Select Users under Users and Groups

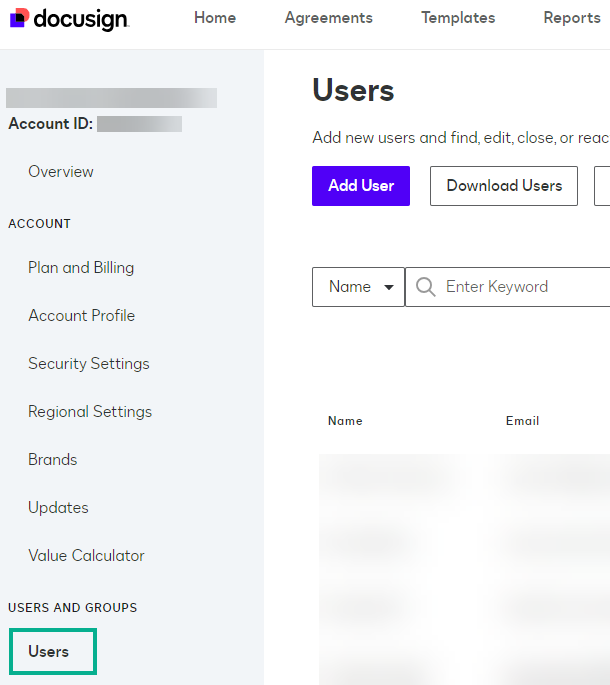coord(49,652)
